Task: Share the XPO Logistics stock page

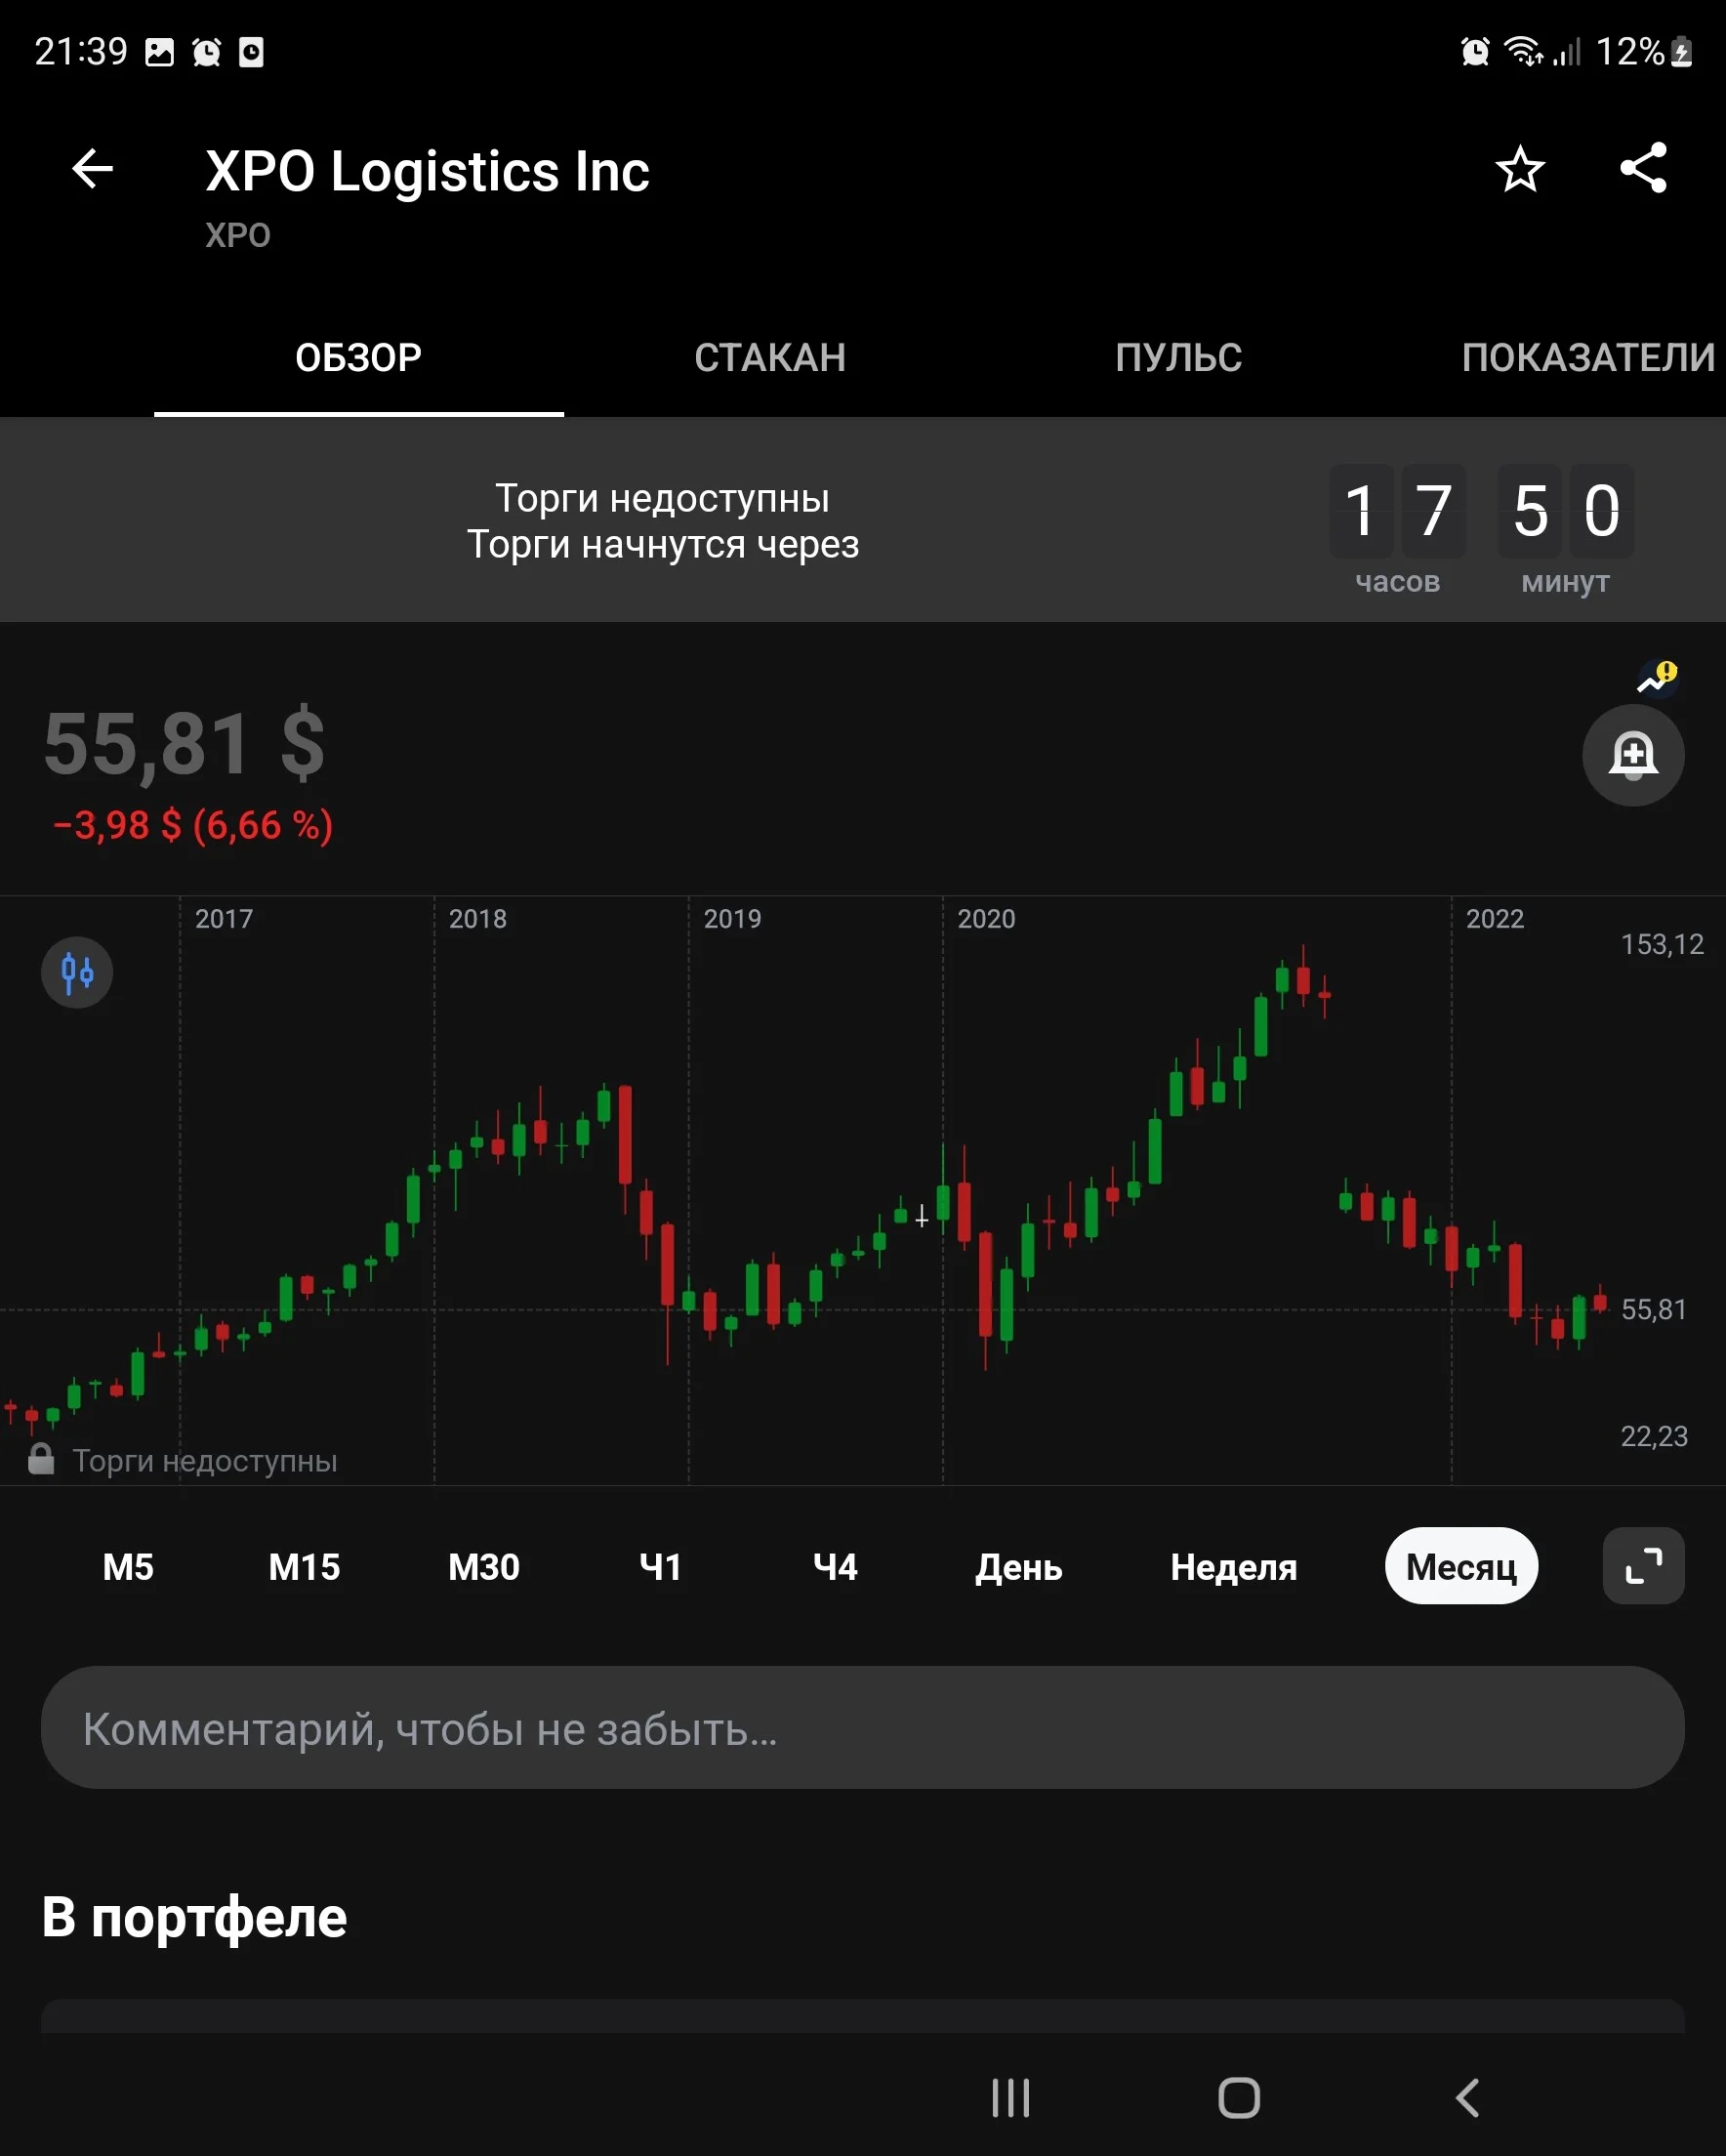Action: pos(1643,168)
